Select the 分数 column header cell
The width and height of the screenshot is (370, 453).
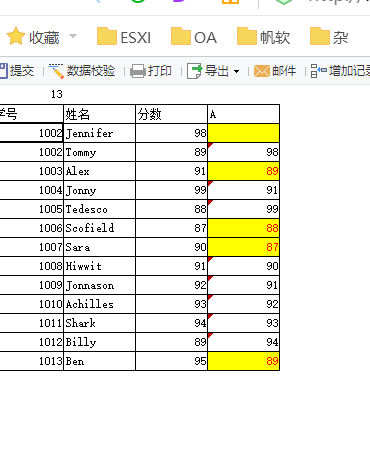point(171,114)
